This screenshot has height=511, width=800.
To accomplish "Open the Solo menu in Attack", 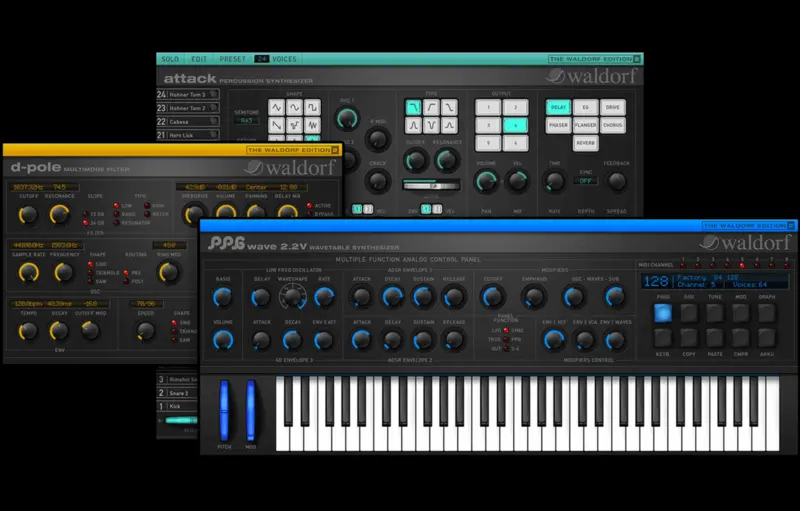I will (170, 59).
